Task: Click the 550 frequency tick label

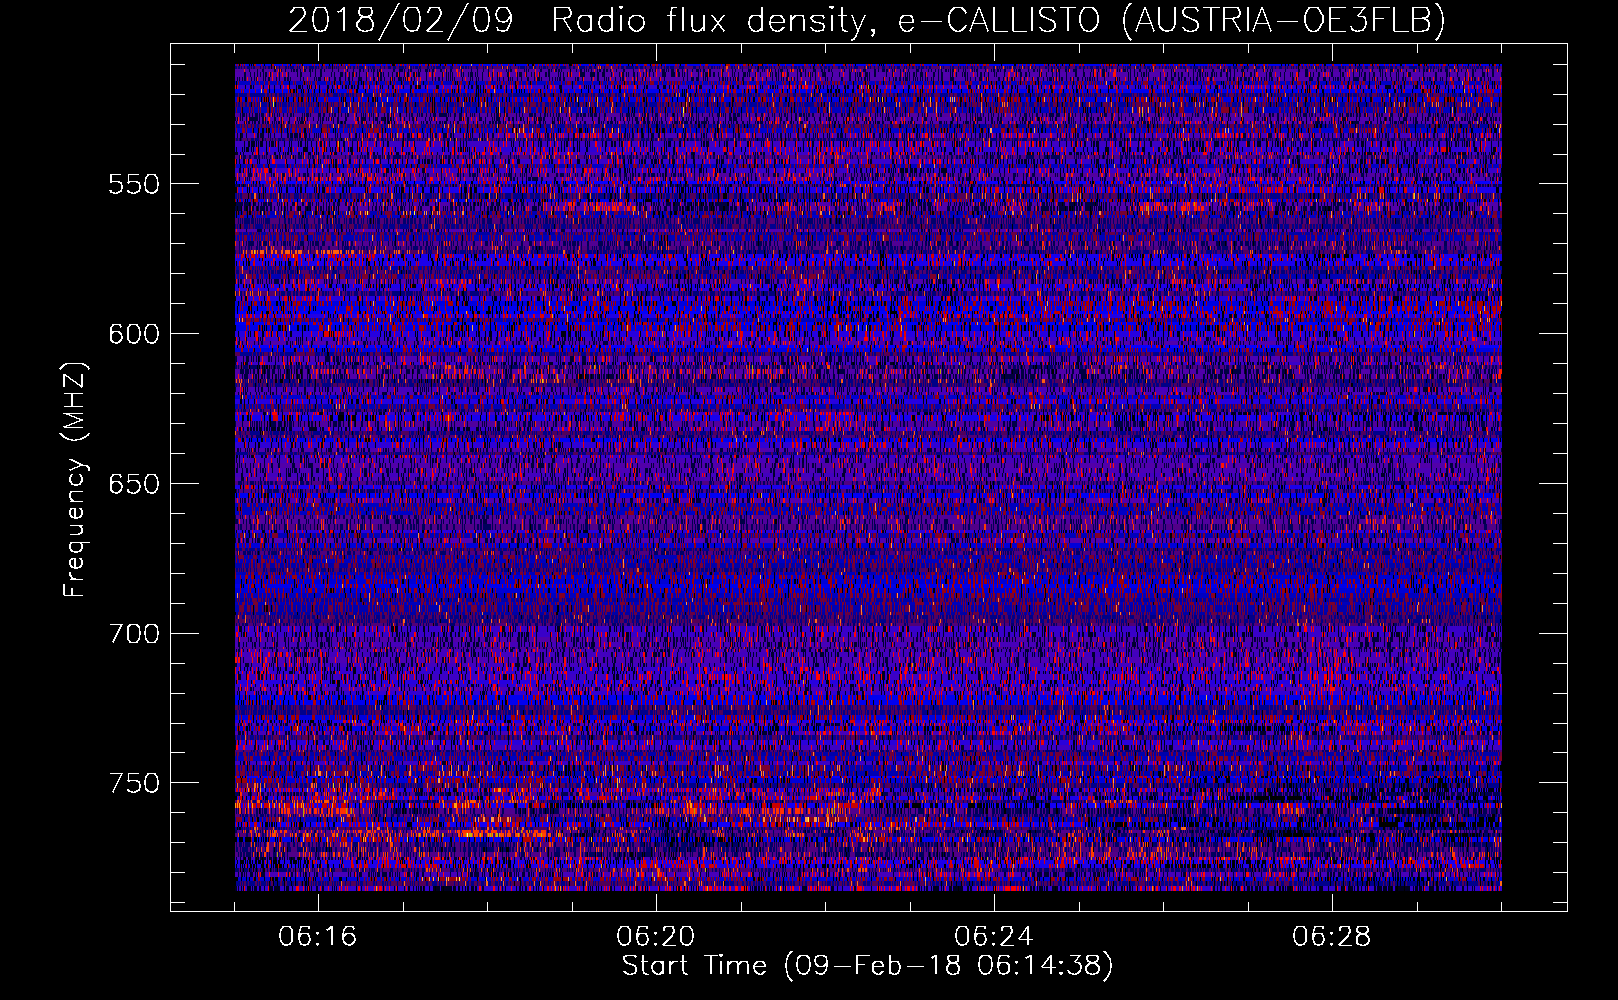Action: pos(134,184)
